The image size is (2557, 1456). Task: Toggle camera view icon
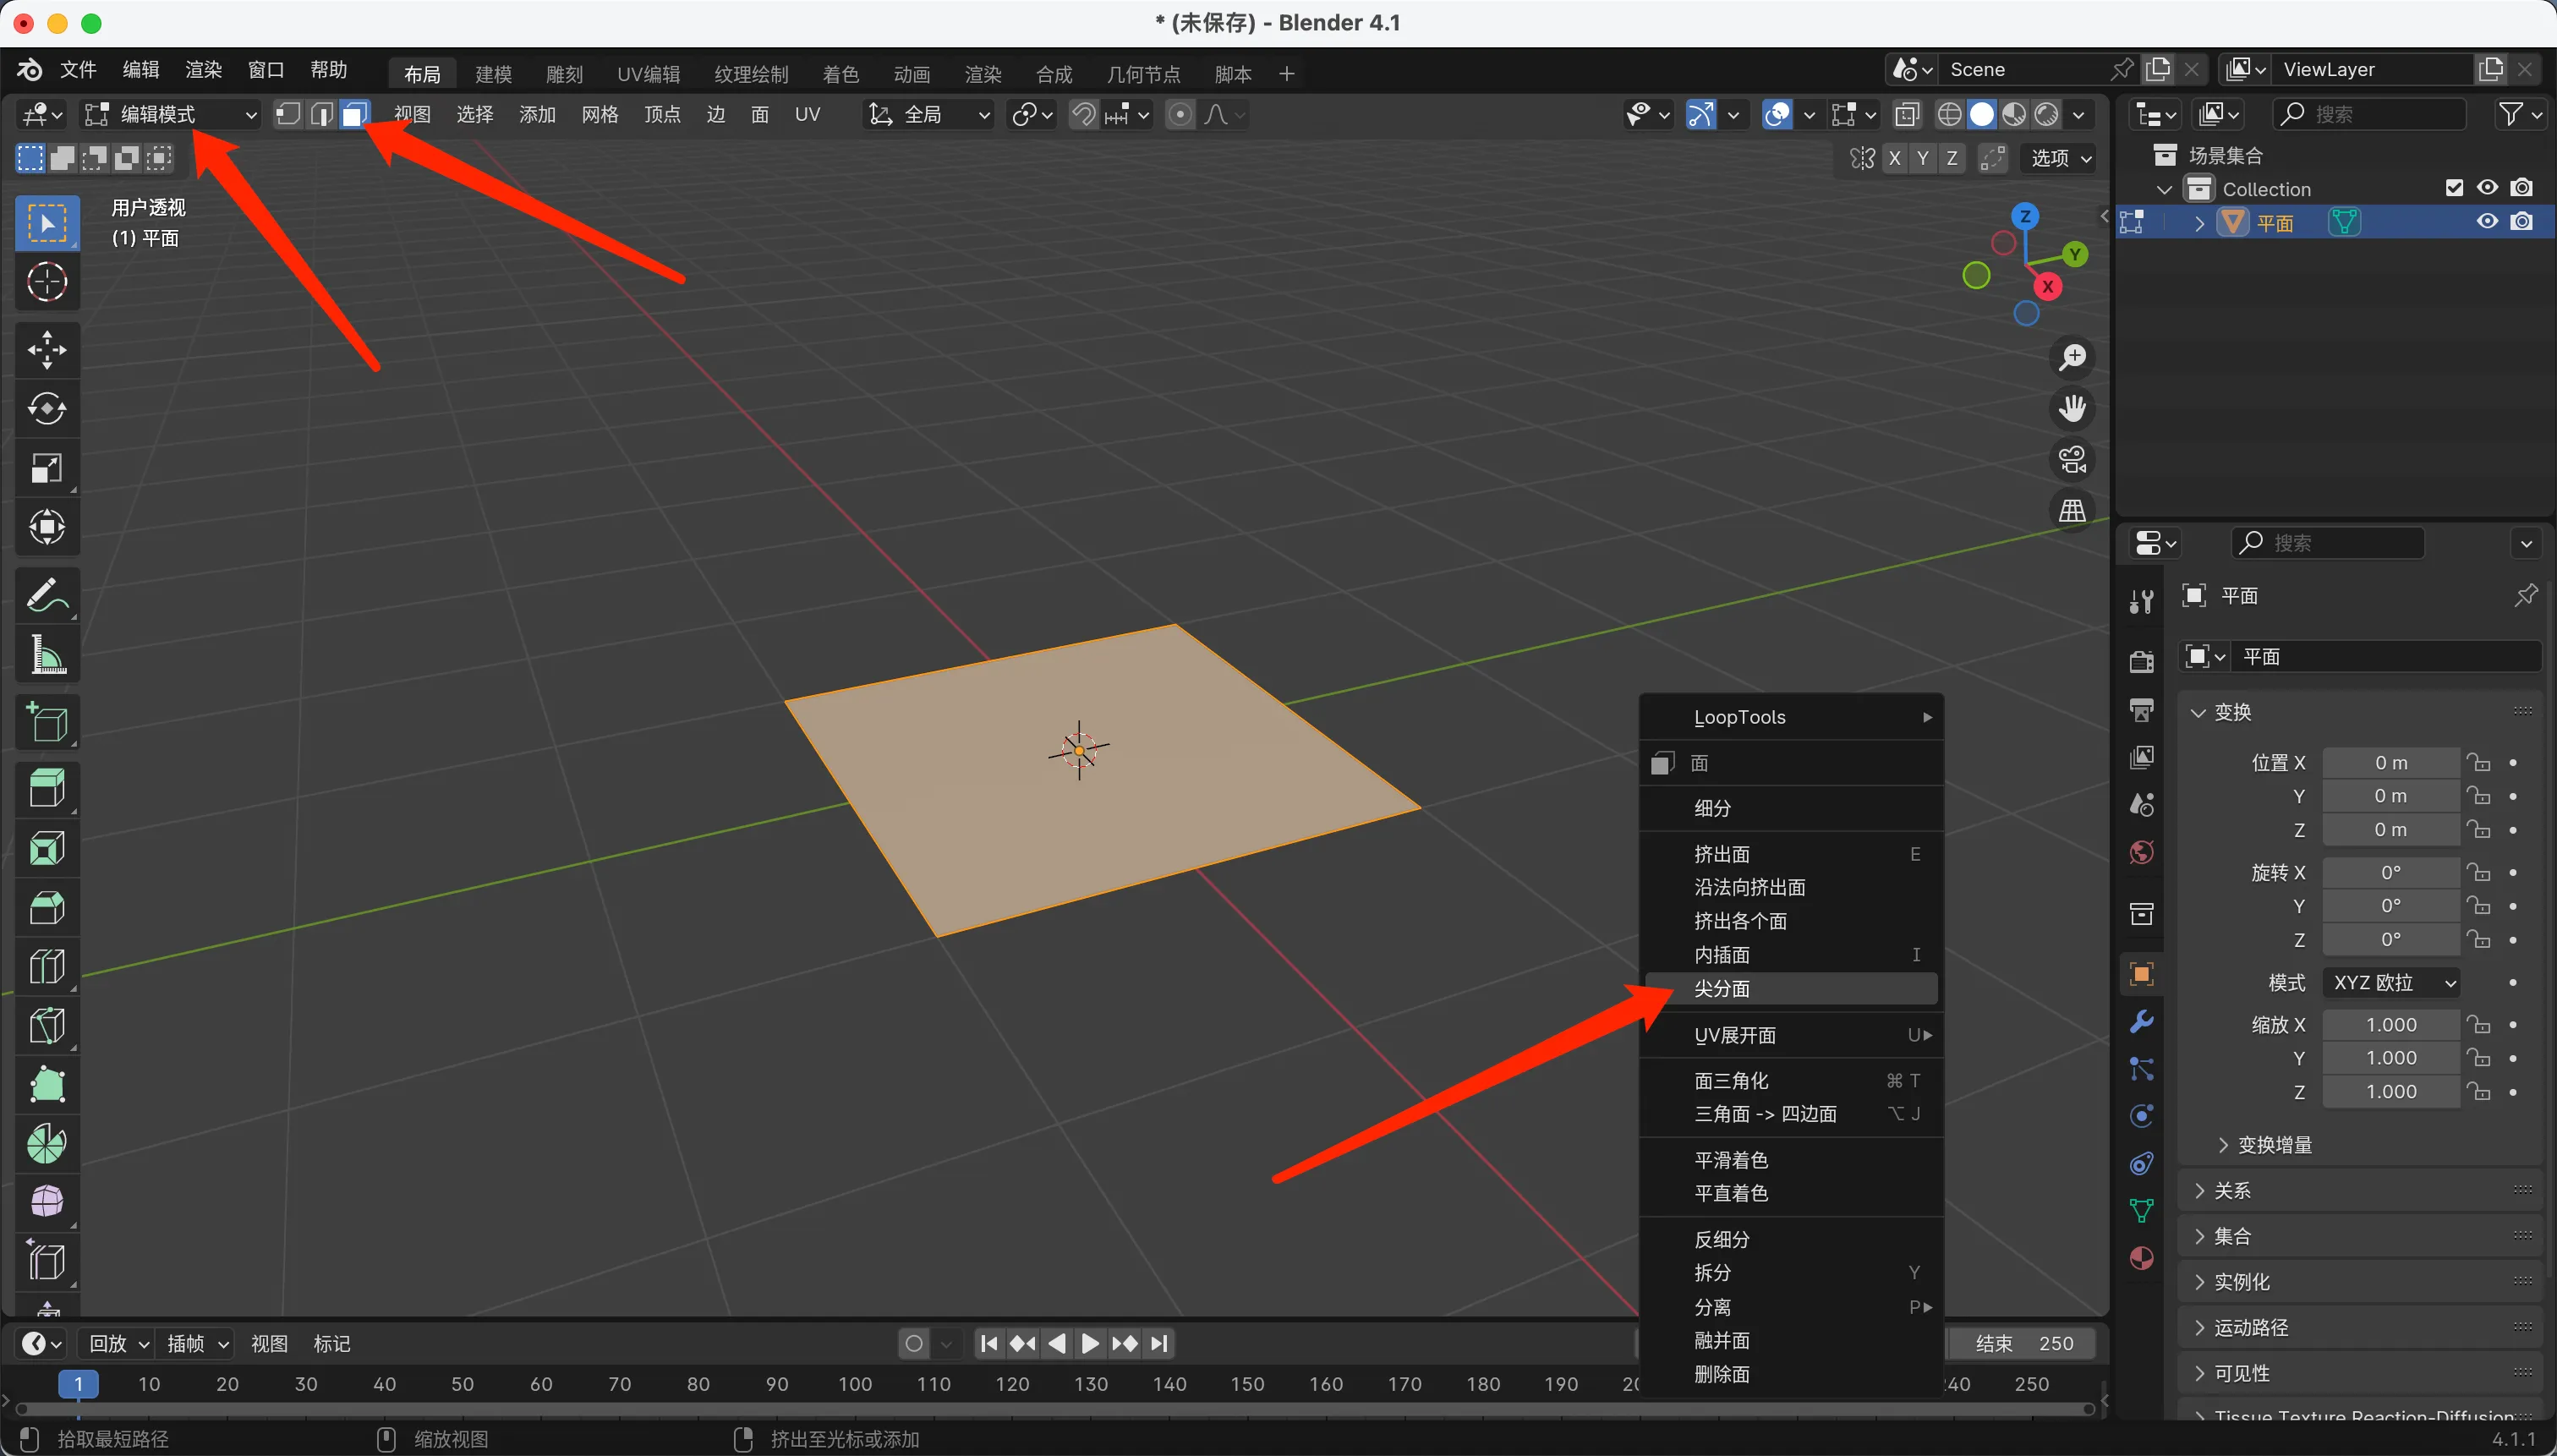click(2072, 461)
